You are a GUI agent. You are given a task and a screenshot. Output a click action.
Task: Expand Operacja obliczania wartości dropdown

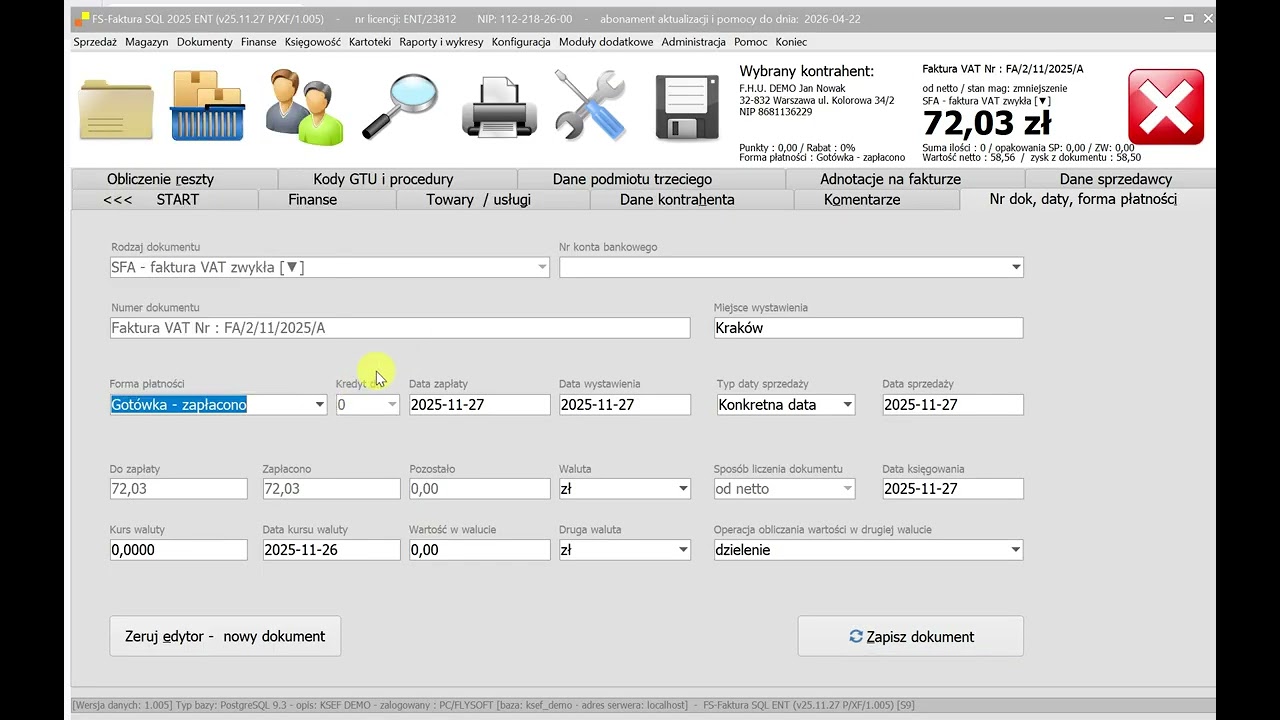point(1016,550)
